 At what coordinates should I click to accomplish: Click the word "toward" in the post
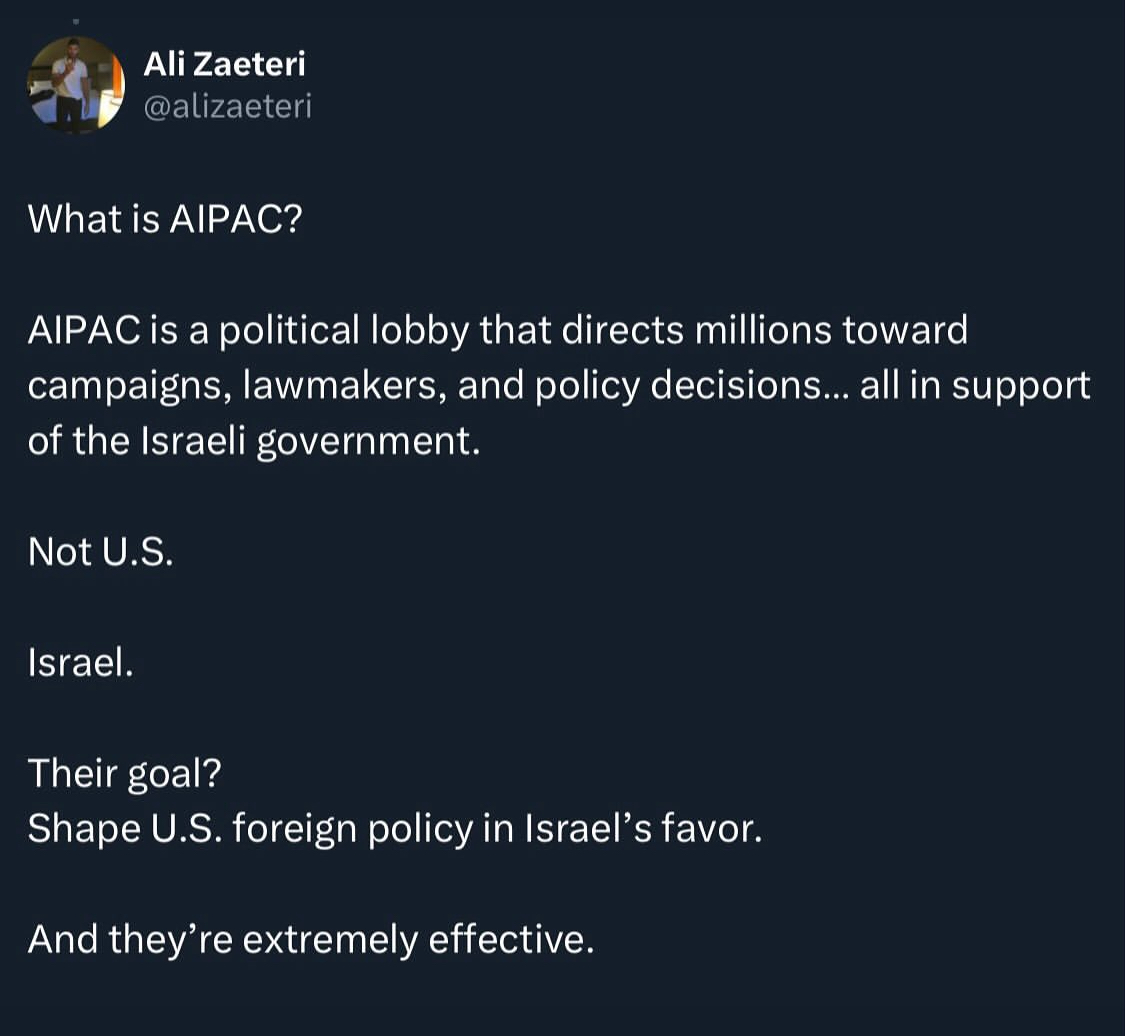point(905,330)
